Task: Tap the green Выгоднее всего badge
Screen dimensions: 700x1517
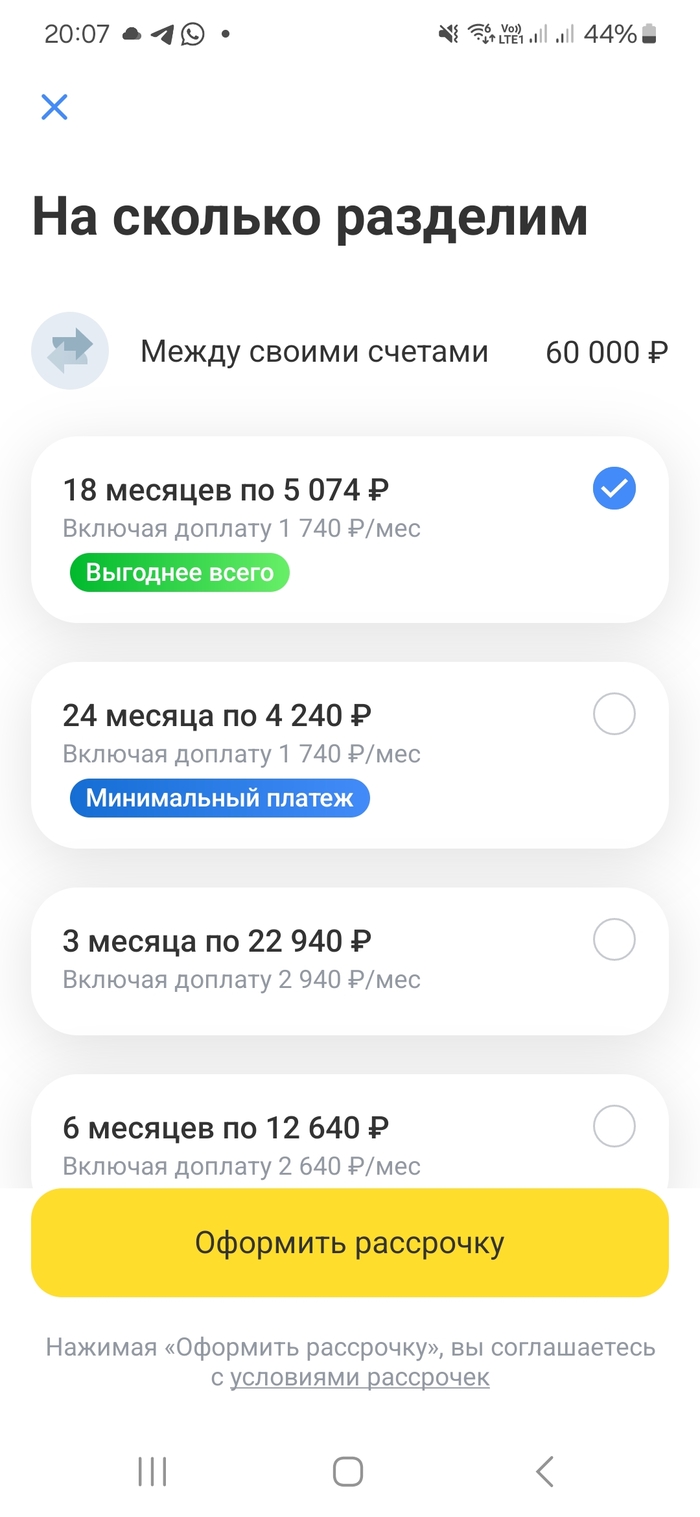Action: (179, 573)
